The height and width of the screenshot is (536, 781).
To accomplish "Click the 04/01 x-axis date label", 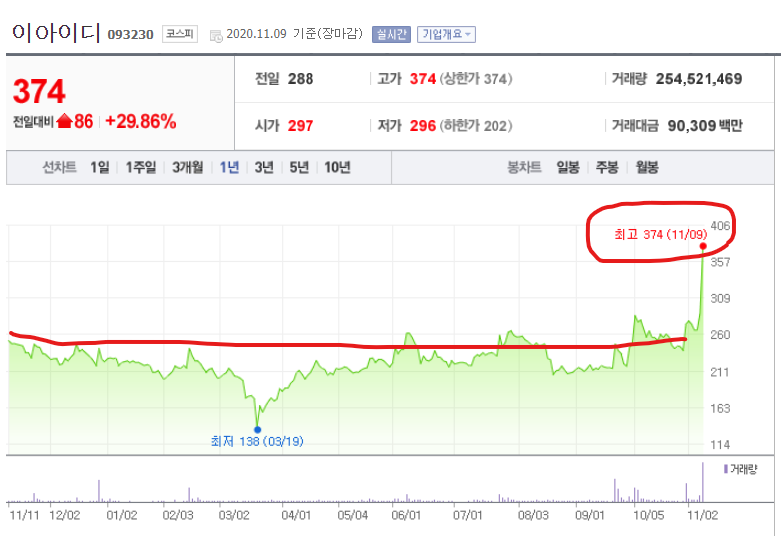I will (296, 515).
